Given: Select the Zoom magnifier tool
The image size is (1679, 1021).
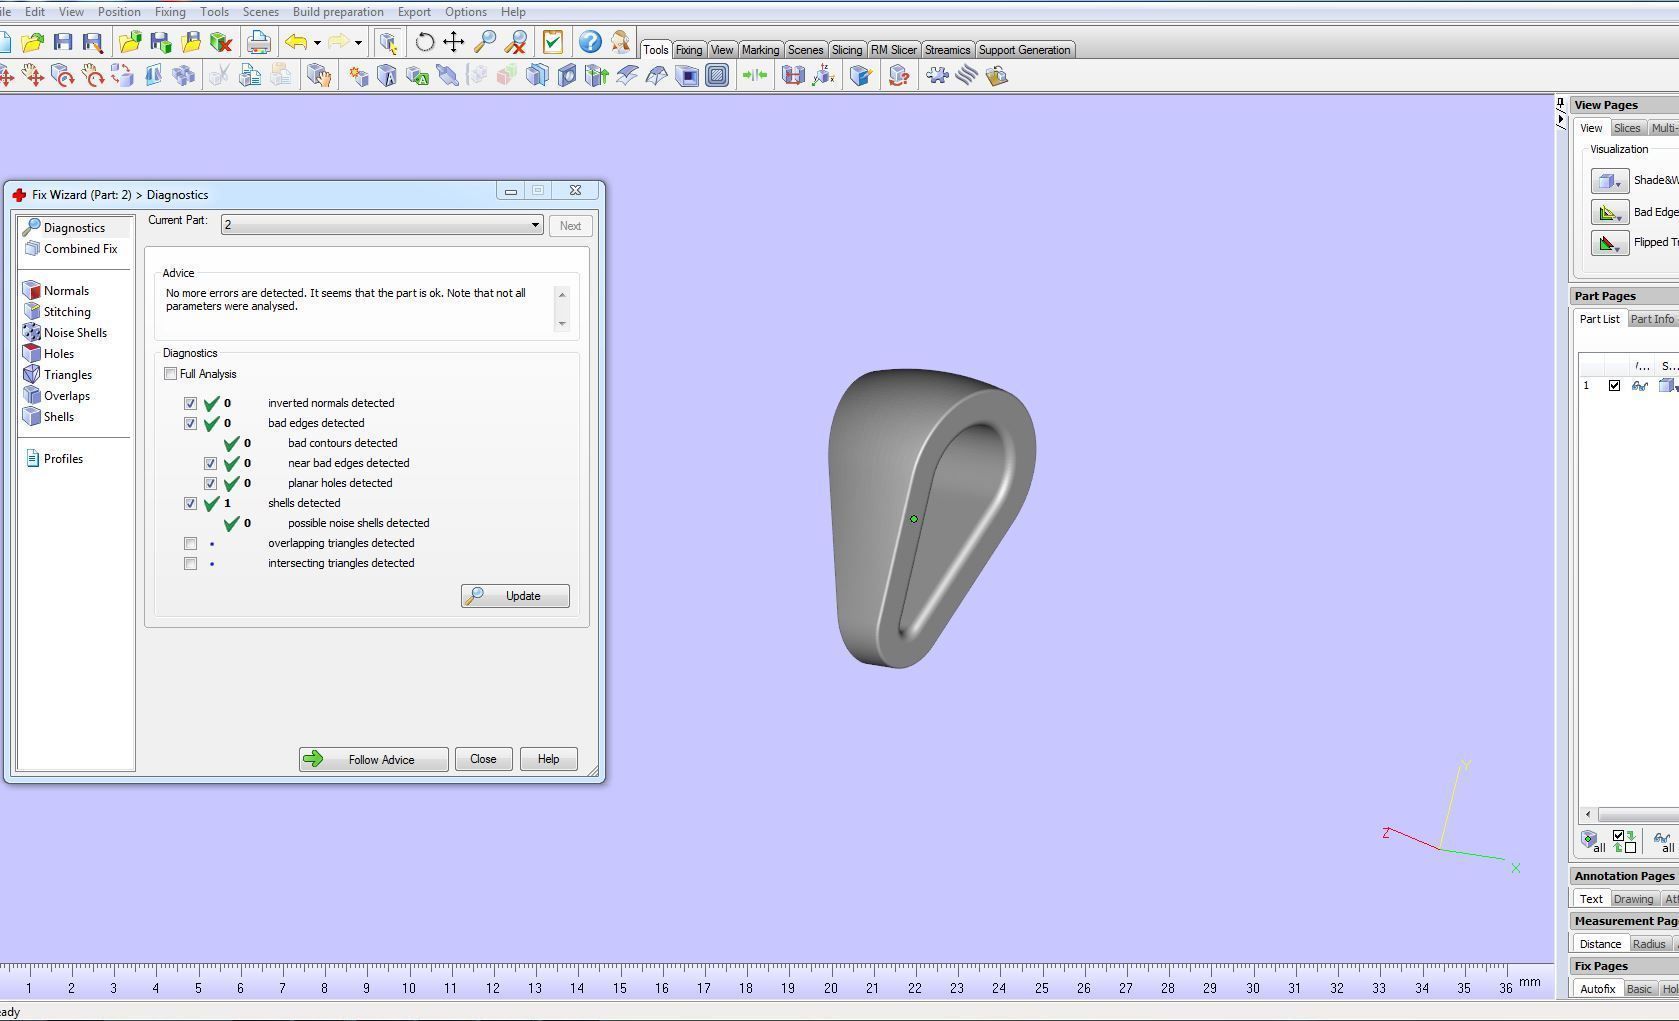Looking at the screenshot, I should pyautogui.click(x=485, y=42).
